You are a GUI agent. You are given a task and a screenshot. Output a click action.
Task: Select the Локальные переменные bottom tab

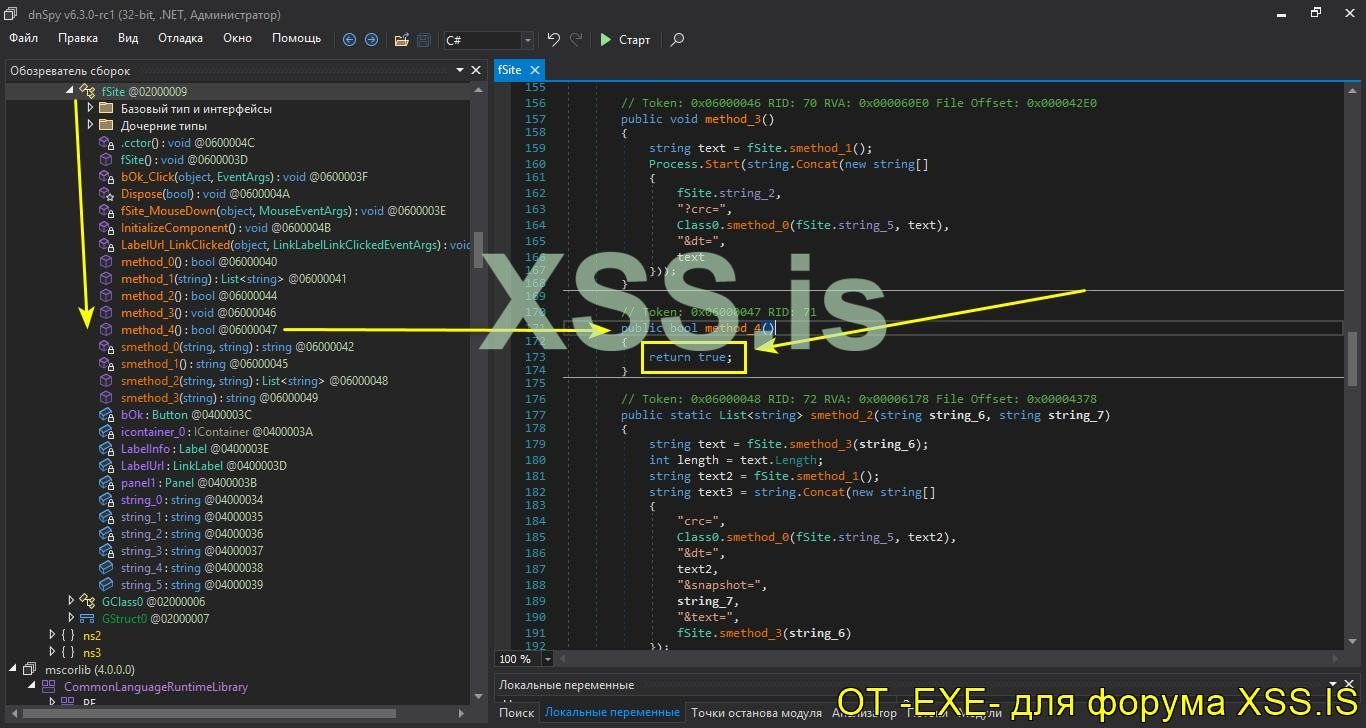point(612,713)
